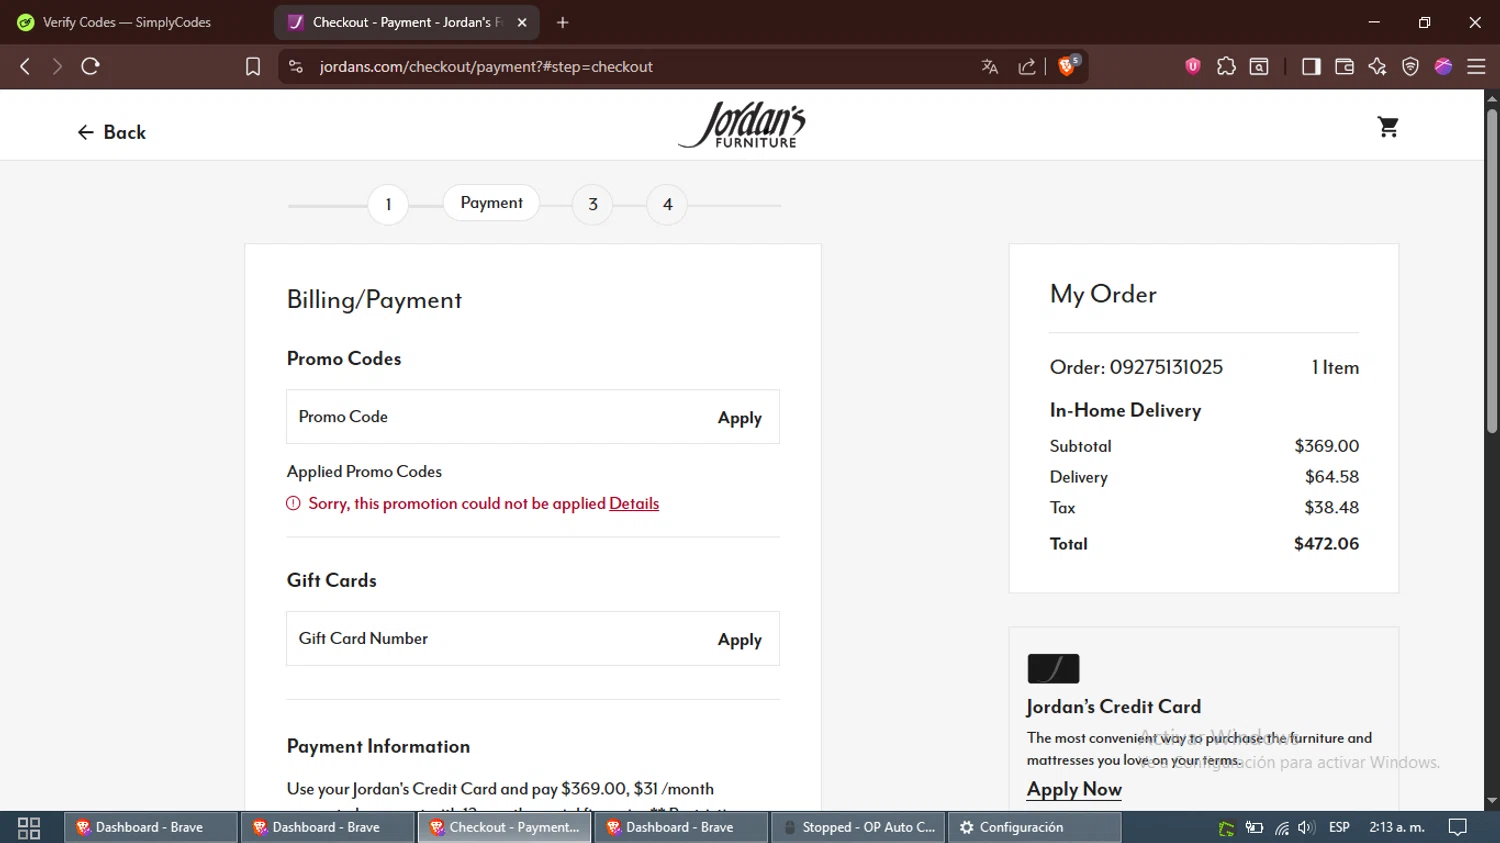The width and height of the screenshot is (1500, 843).
Task: Click Apply Now for Jordan's Credit Card
Action: (1074, 789)
